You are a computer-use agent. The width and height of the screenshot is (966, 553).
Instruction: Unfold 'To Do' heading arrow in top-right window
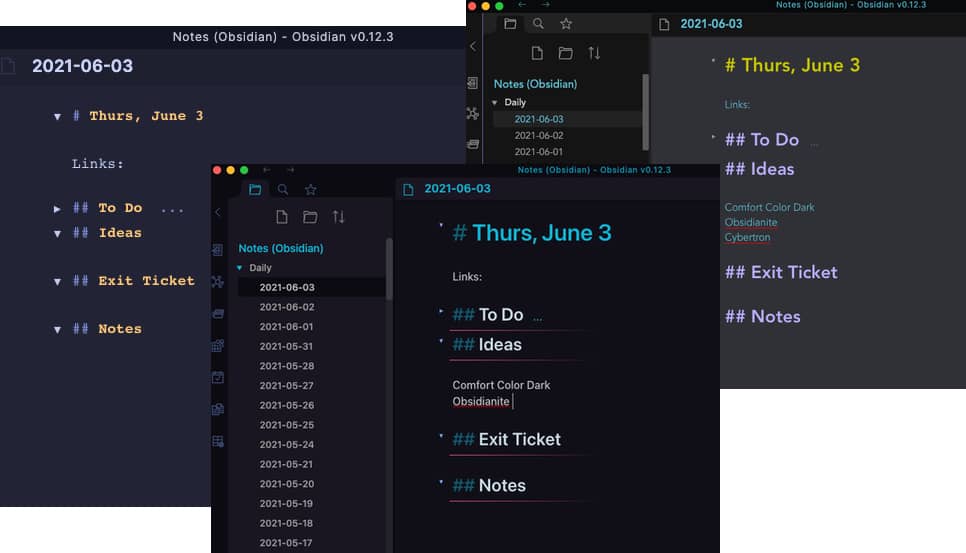pos(713,137)
